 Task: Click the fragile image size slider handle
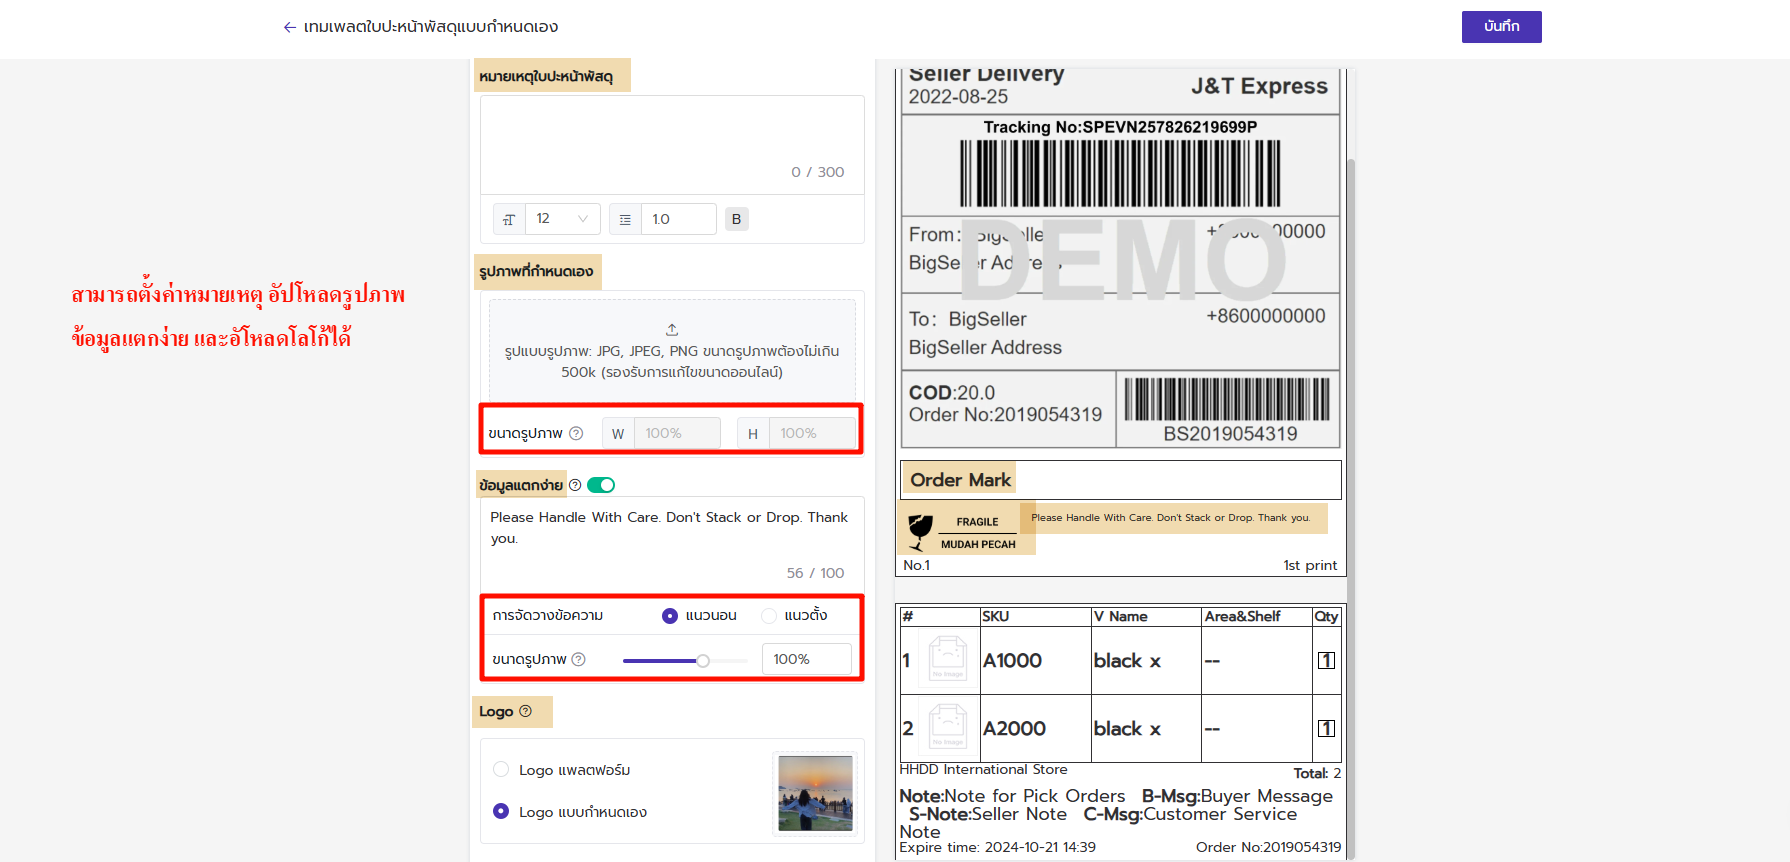pos(703,660)
